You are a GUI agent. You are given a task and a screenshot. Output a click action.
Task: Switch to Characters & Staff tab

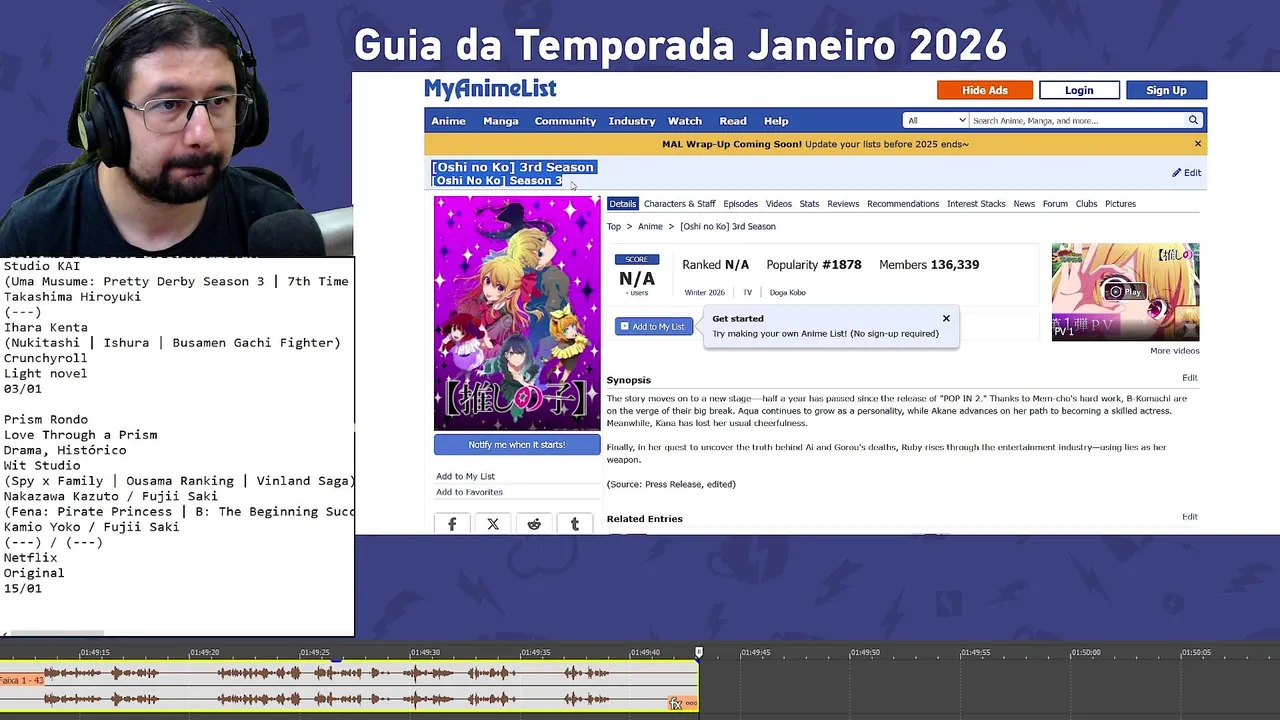point(680,204)
